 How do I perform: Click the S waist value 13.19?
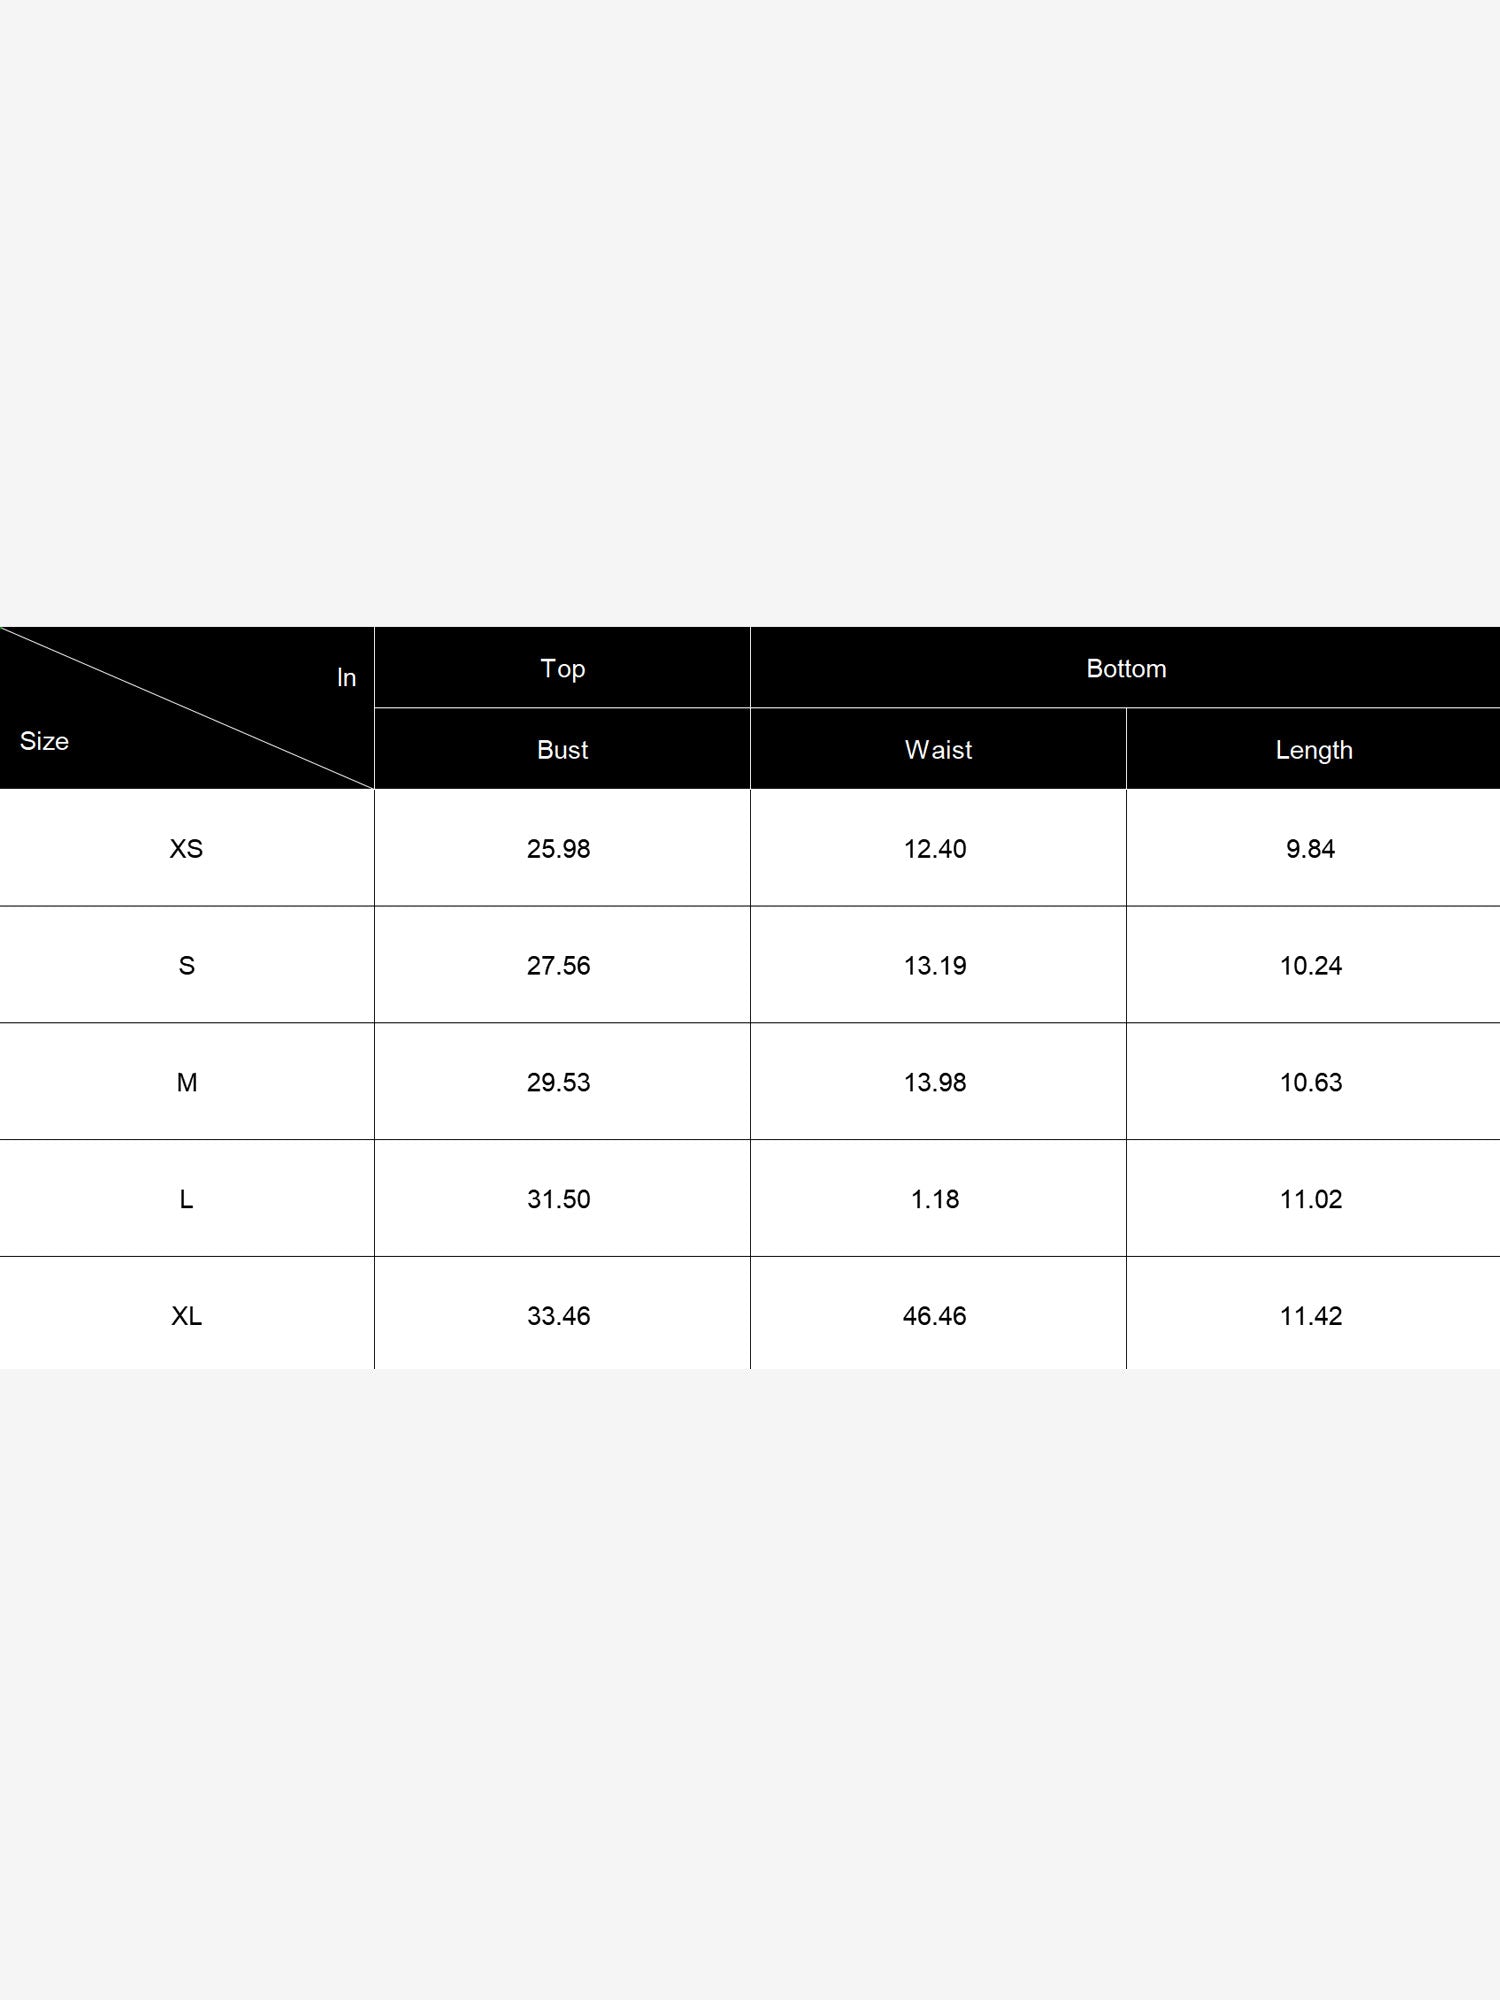click(935, 966)
